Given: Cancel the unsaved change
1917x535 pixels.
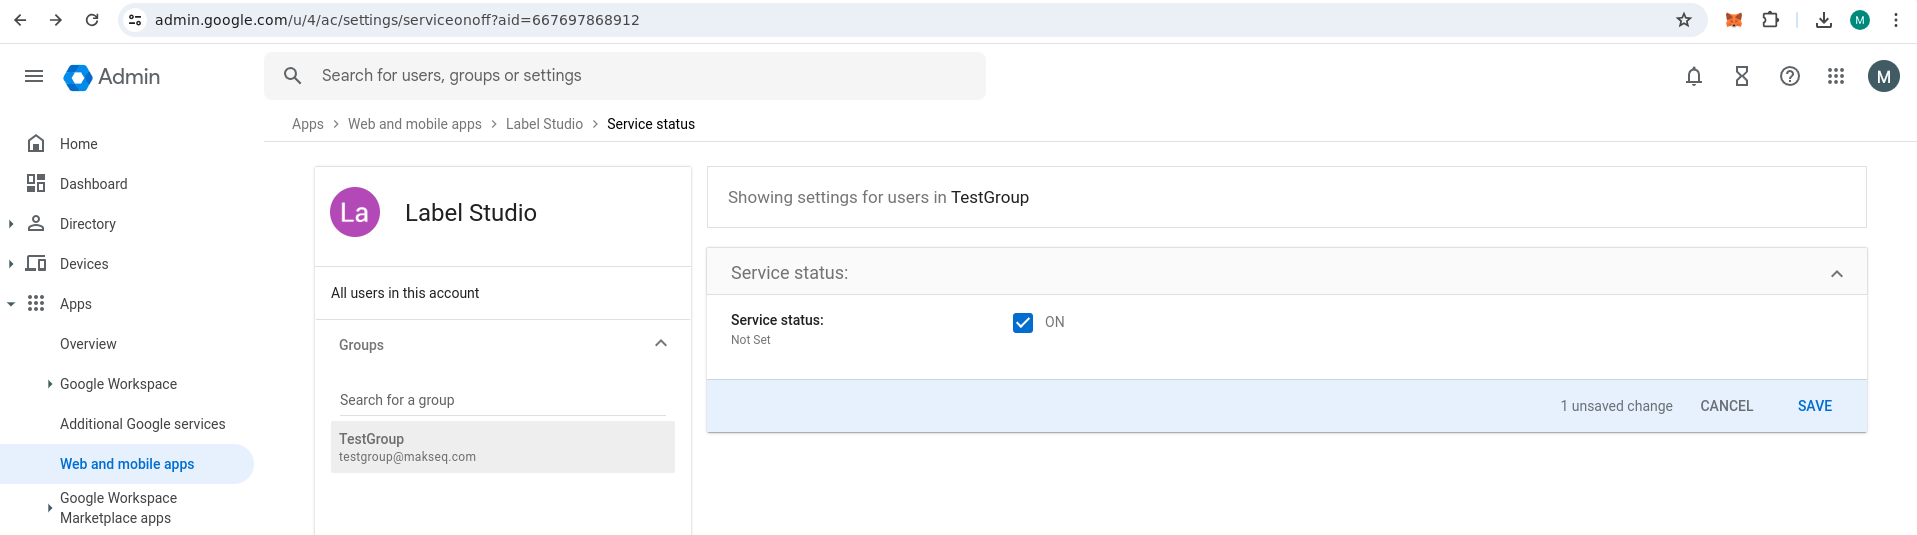Looking at the screenshot, I should 1726,406.
